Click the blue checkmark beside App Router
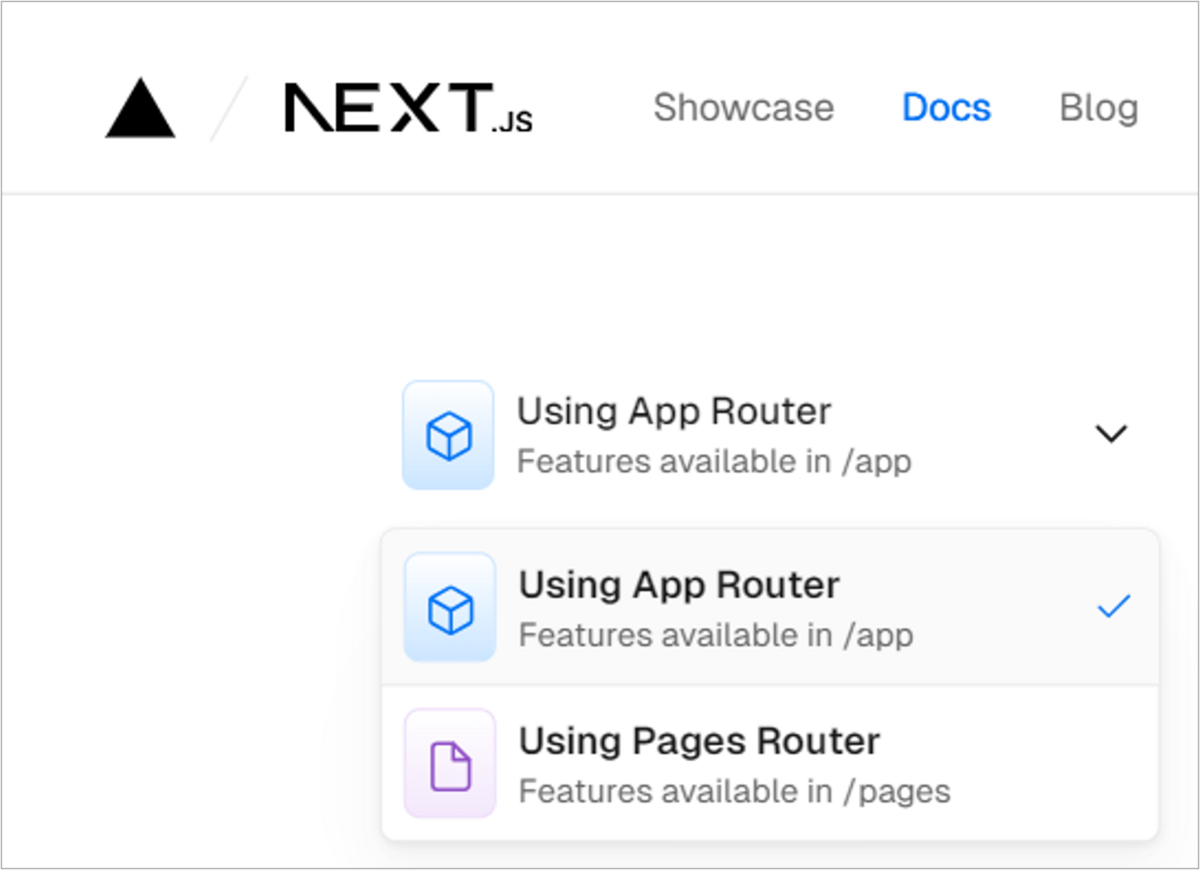 pyautogui.click(x=1113, y=607)
